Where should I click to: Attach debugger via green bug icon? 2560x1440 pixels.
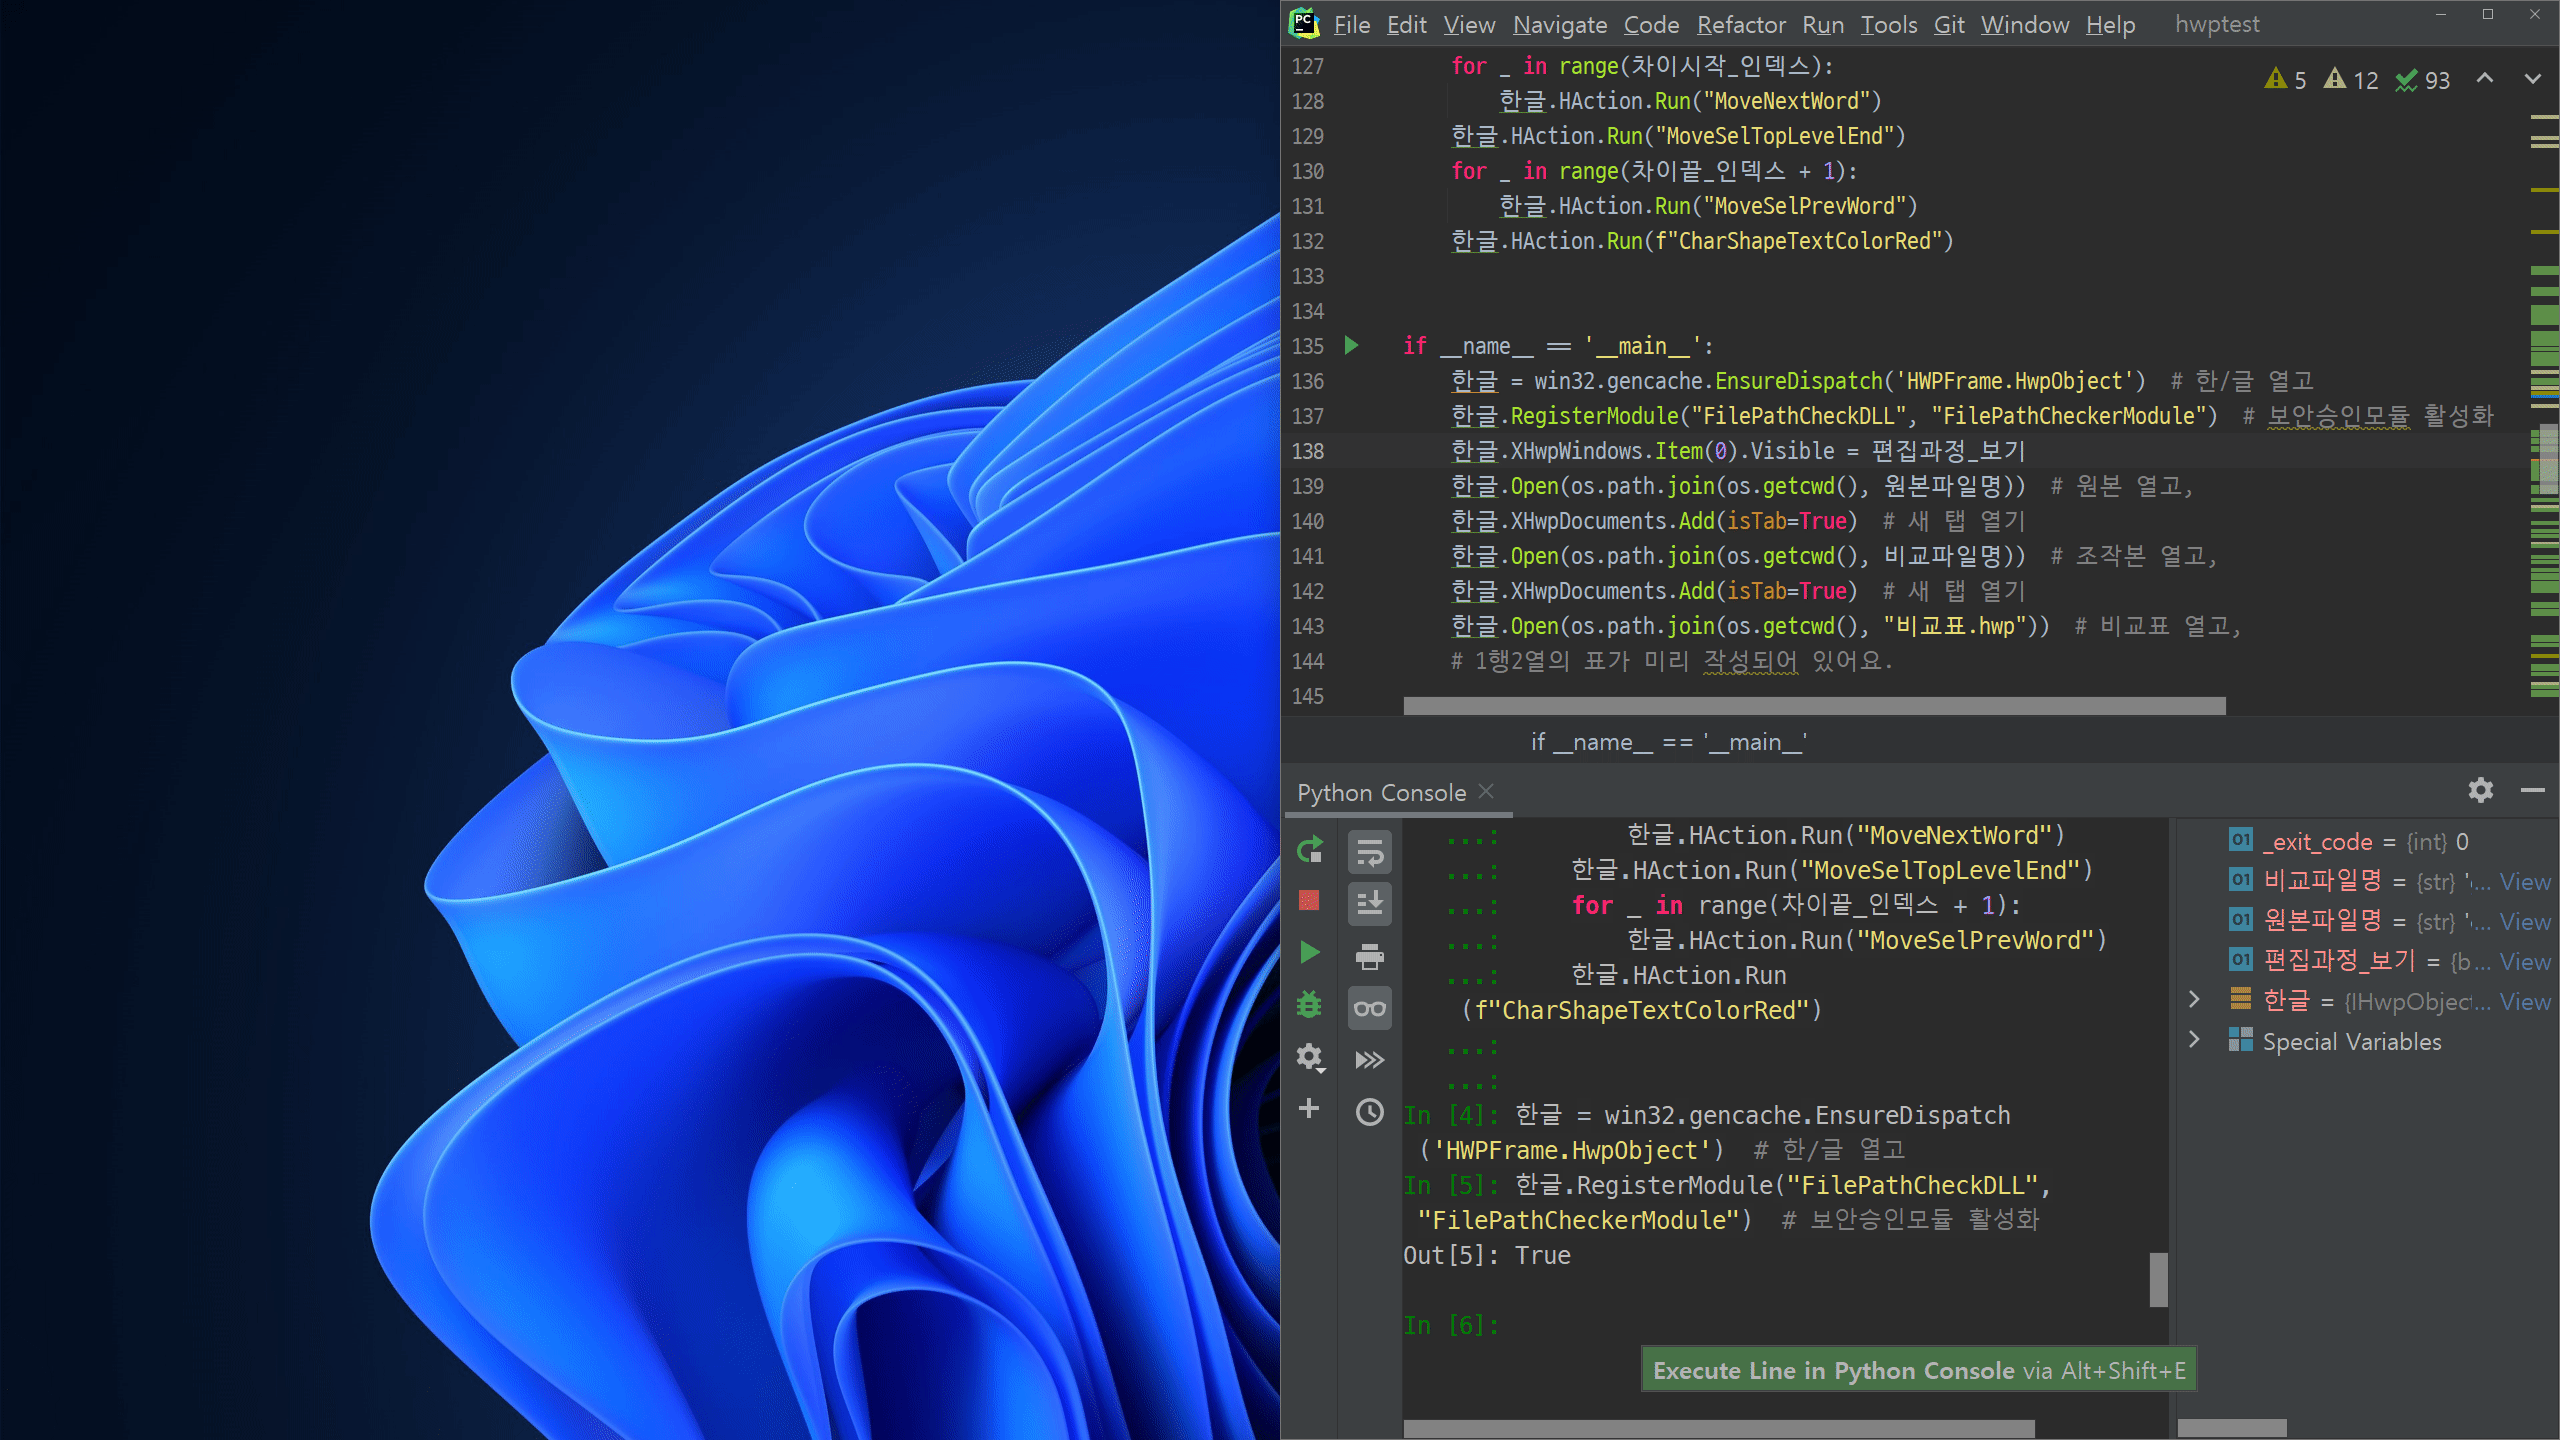click(1309, 1005)
